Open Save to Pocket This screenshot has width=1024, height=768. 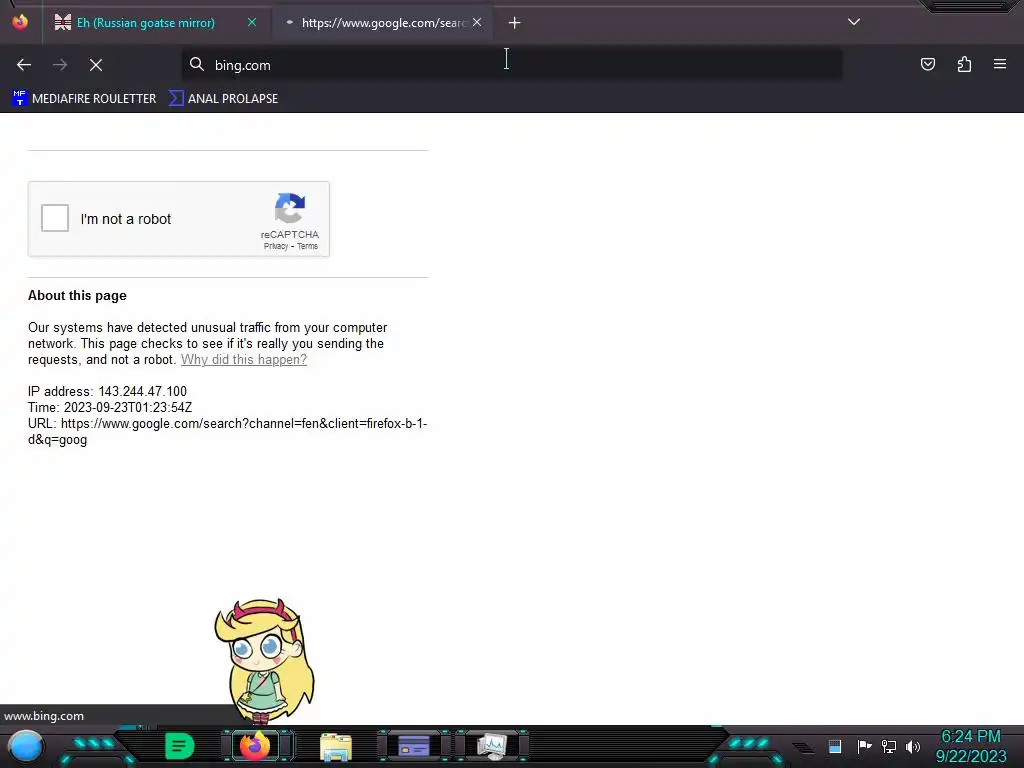tap(928, 64)
